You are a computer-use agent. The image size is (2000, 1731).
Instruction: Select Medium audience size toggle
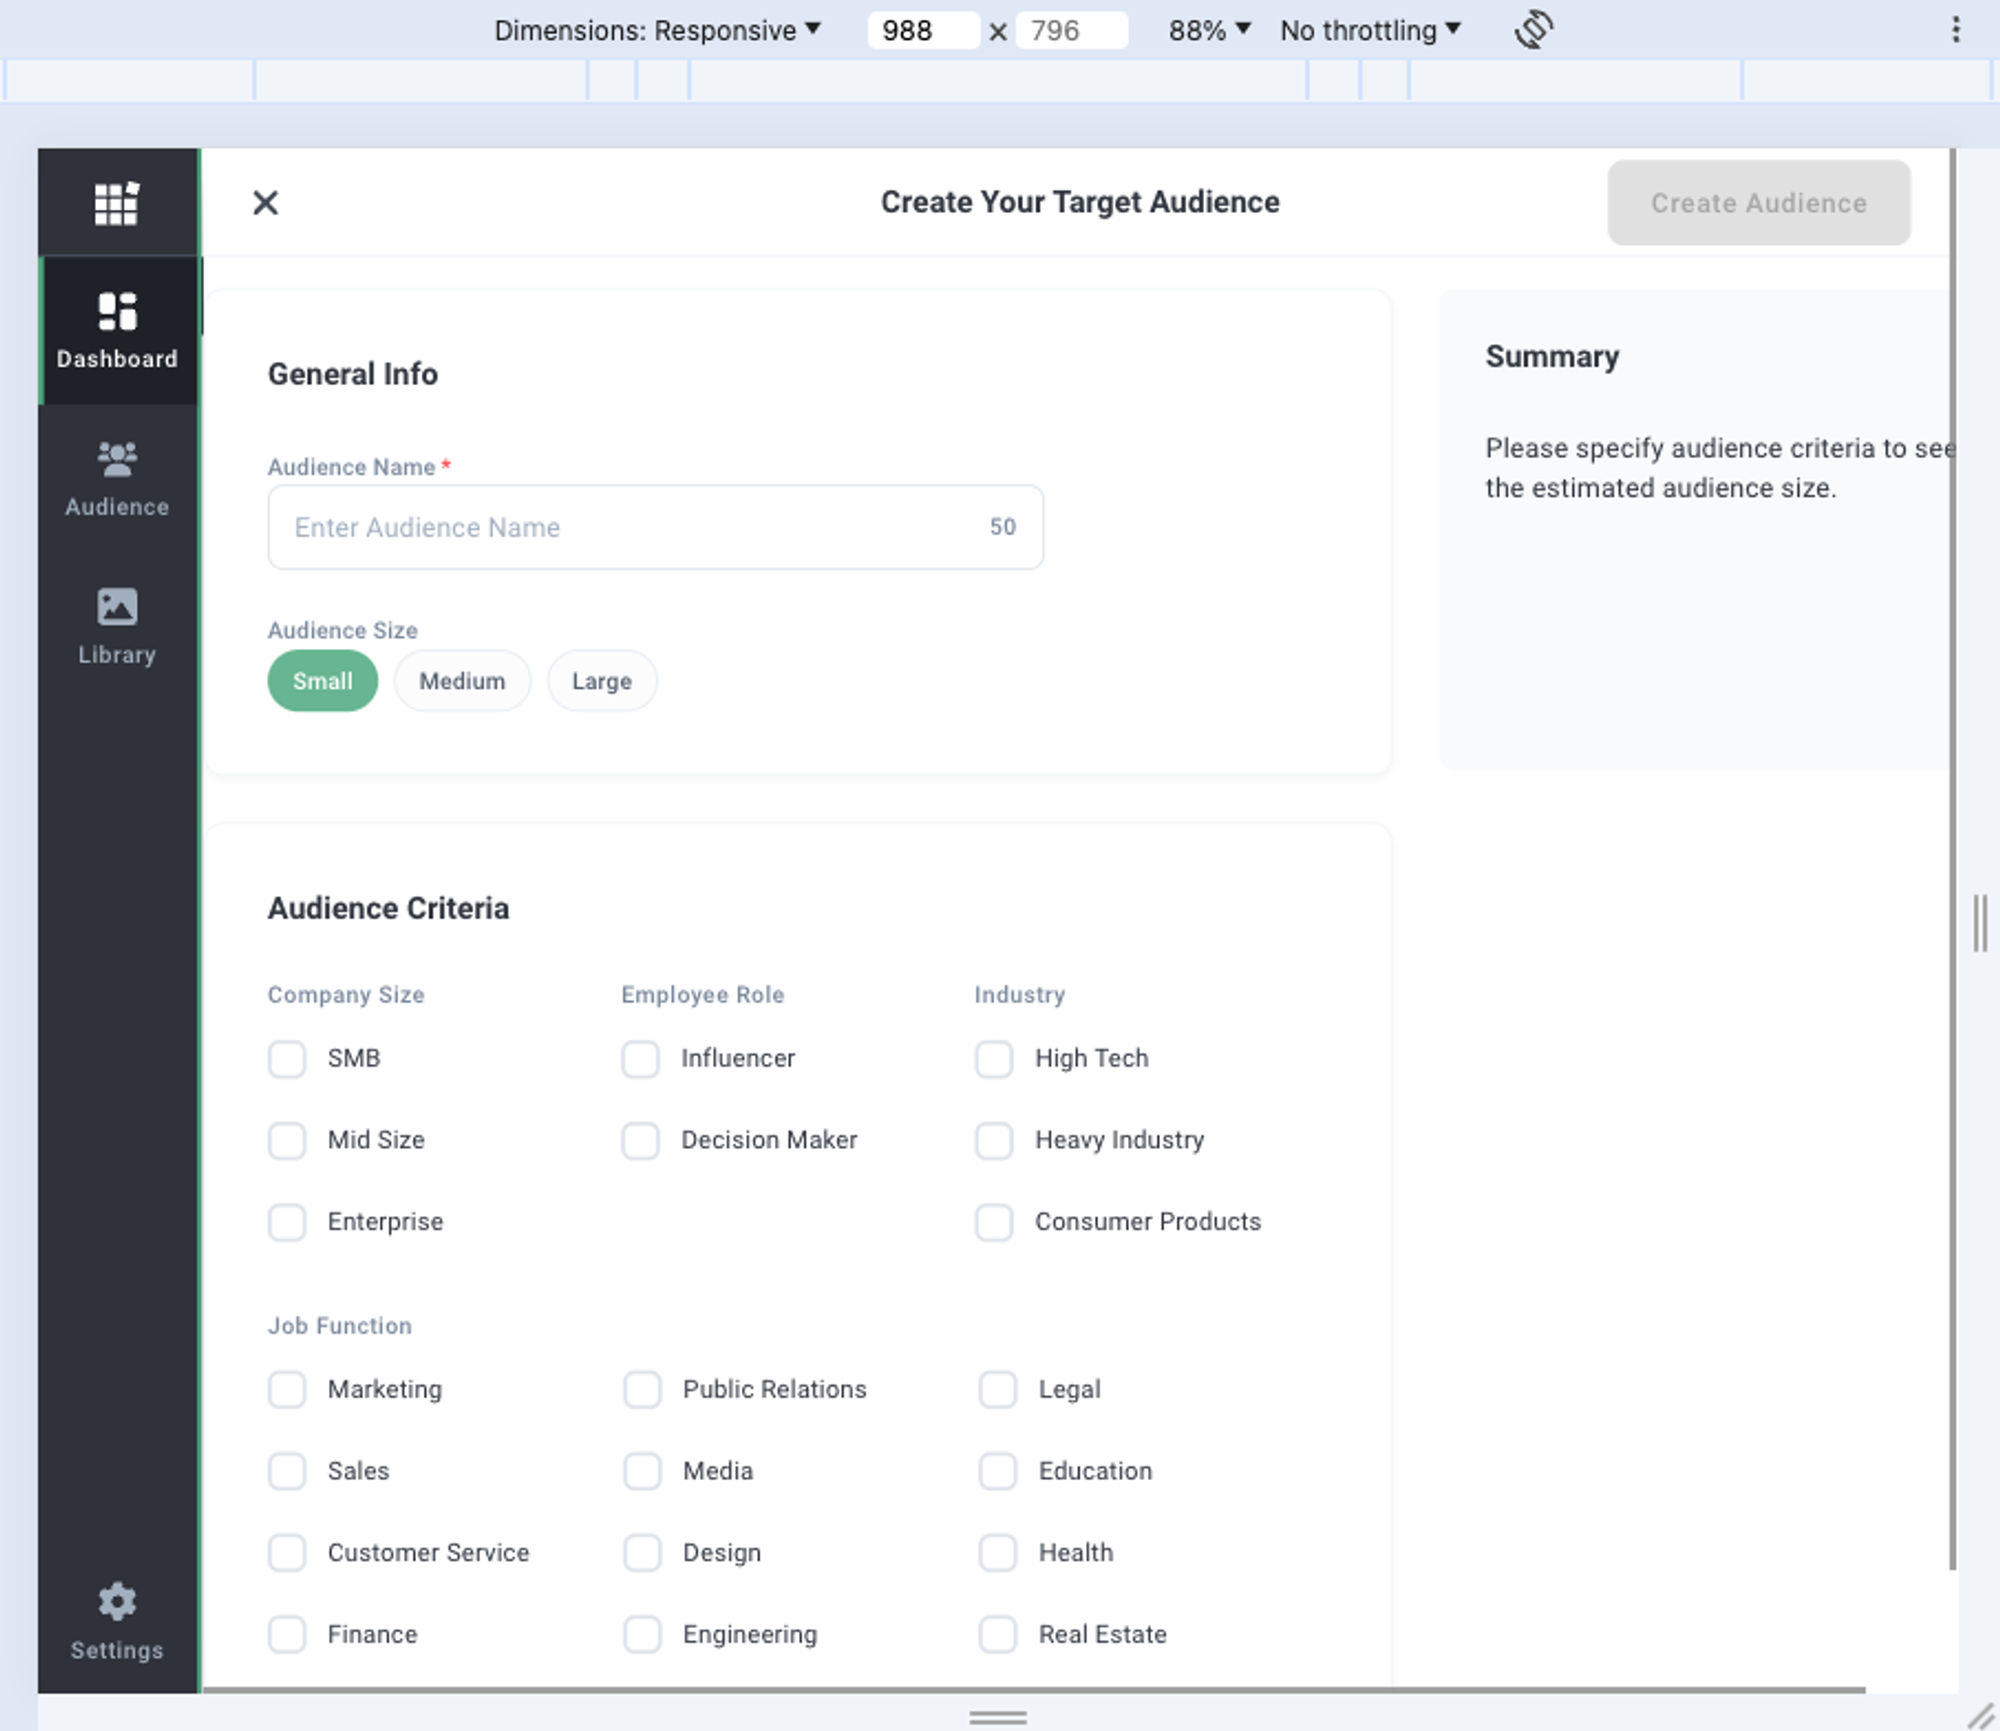click(x=461, y=682)
